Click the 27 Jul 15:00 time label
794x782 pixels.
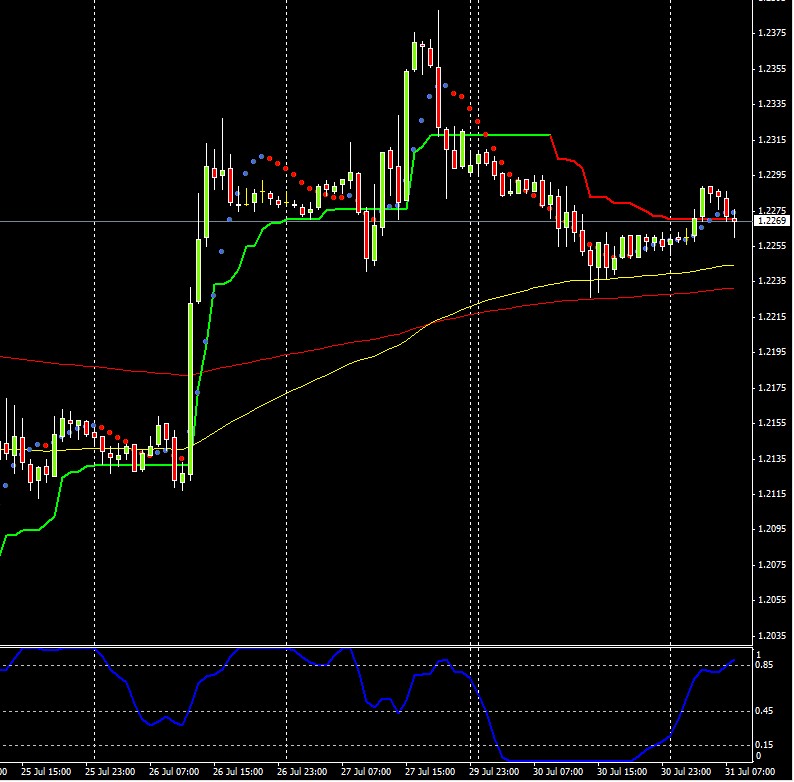pos(430,772)
